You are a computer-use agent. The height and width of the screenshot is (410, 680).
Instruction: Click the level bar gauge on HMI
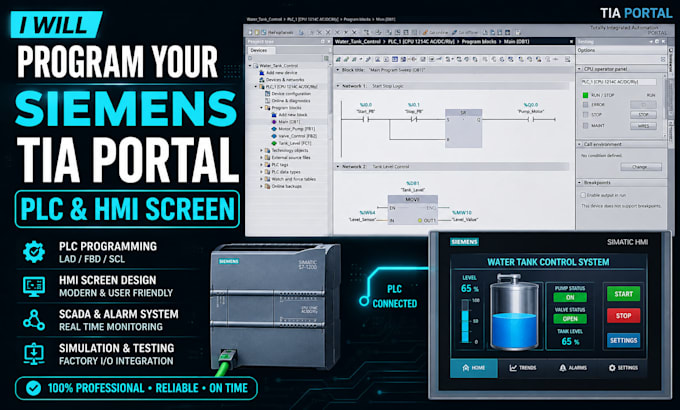click(465, 321)
